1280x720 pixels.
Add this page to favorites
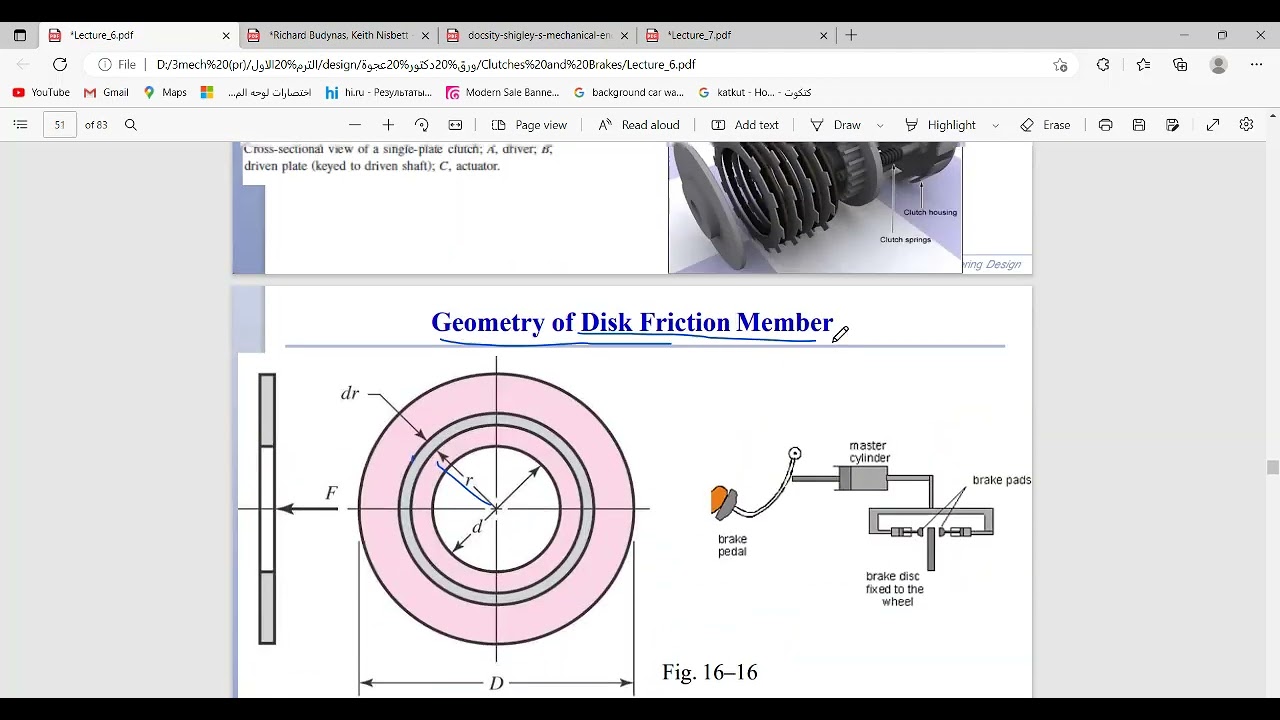coord(1060,64)
